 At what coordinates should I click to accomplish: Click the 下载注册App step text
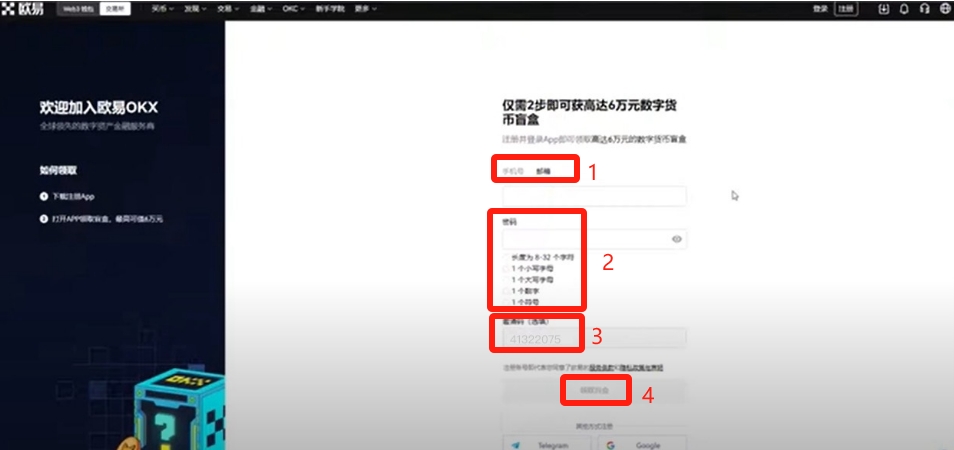(x=72, y=196)
